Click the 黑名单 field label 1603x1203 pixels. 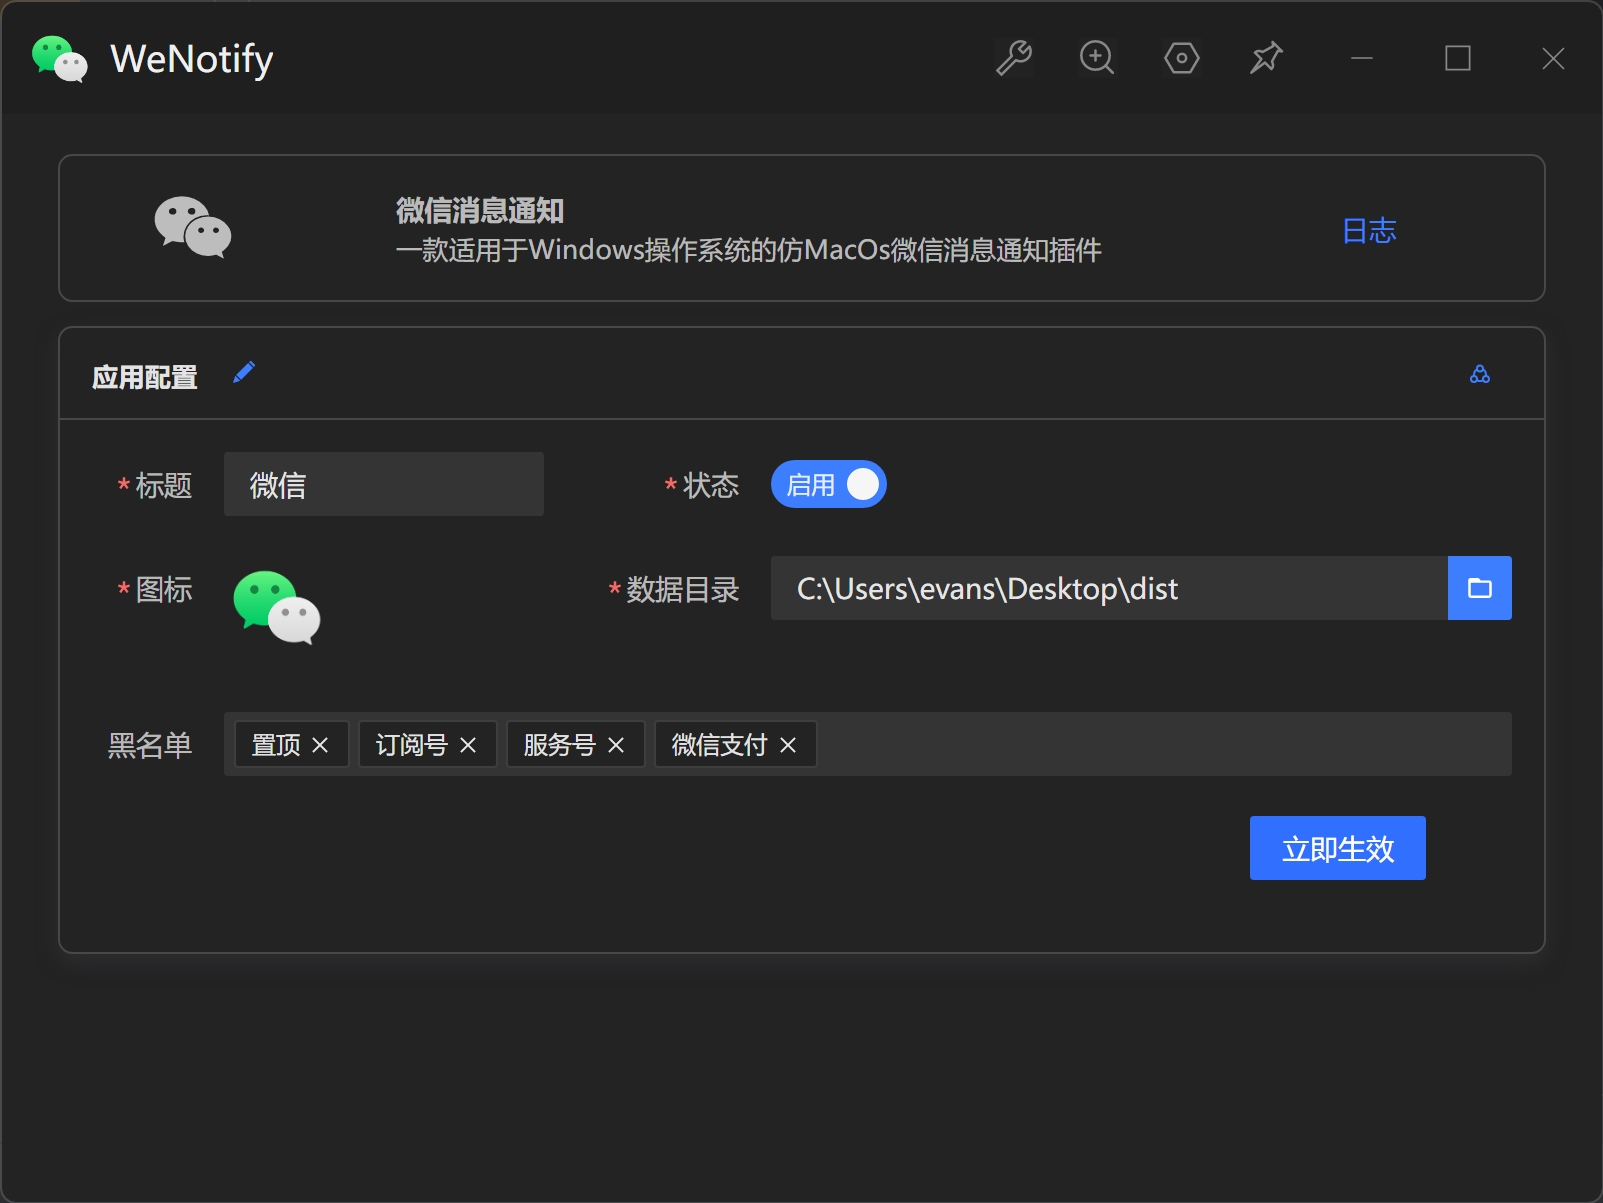coord(150,745)
